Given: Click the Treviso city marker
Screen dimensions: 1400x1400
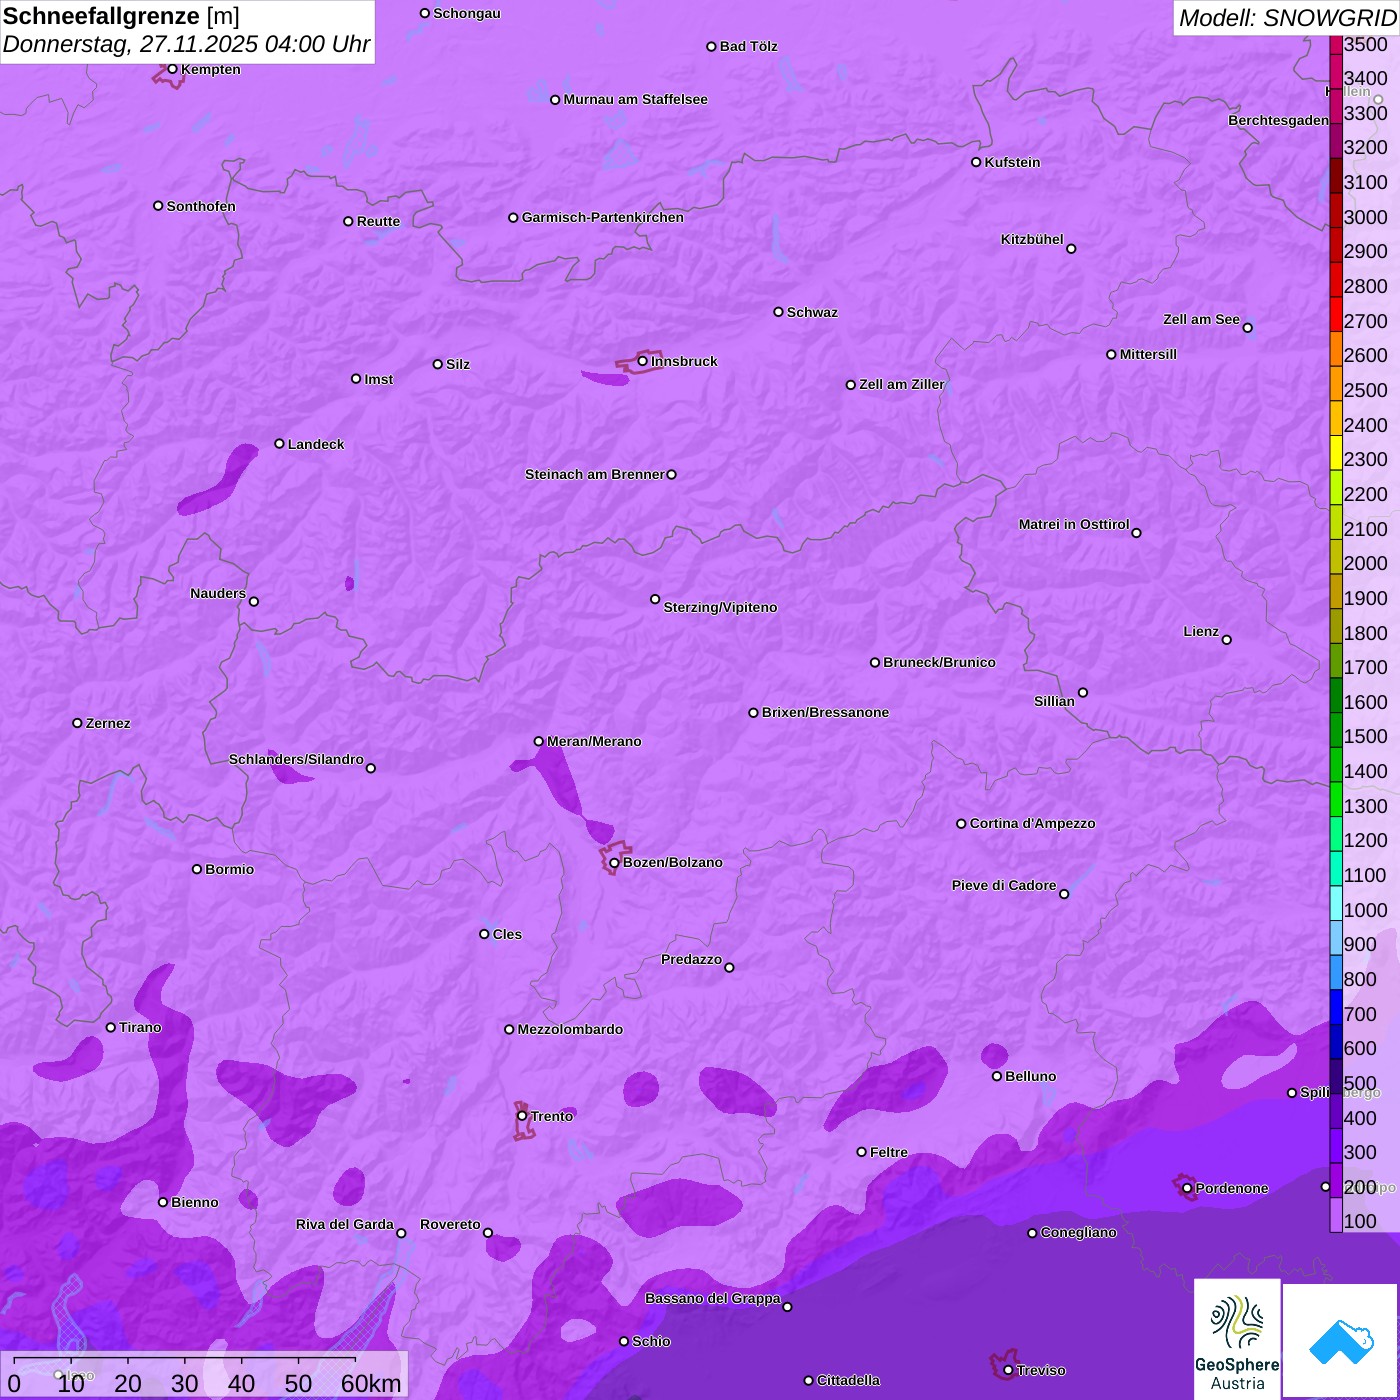Looking at the screenshot, I should pos(1008,1370).
